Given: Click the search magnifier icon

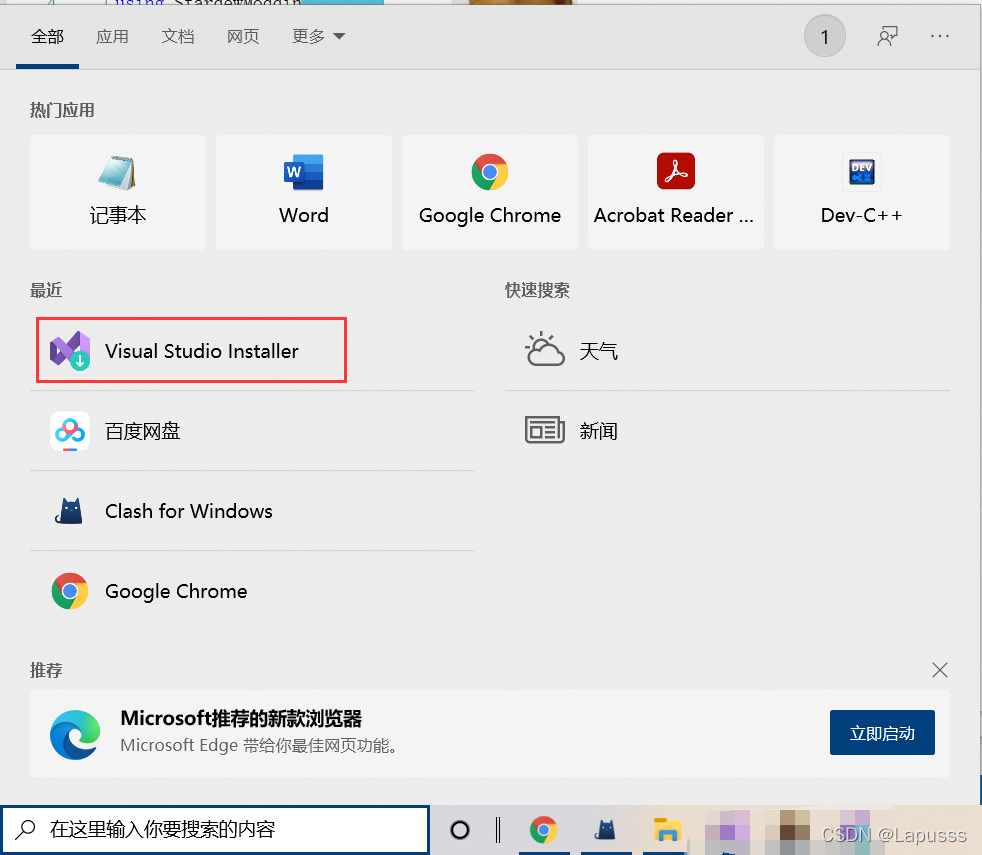Looking at the screenshot, I should pos(25,829).
